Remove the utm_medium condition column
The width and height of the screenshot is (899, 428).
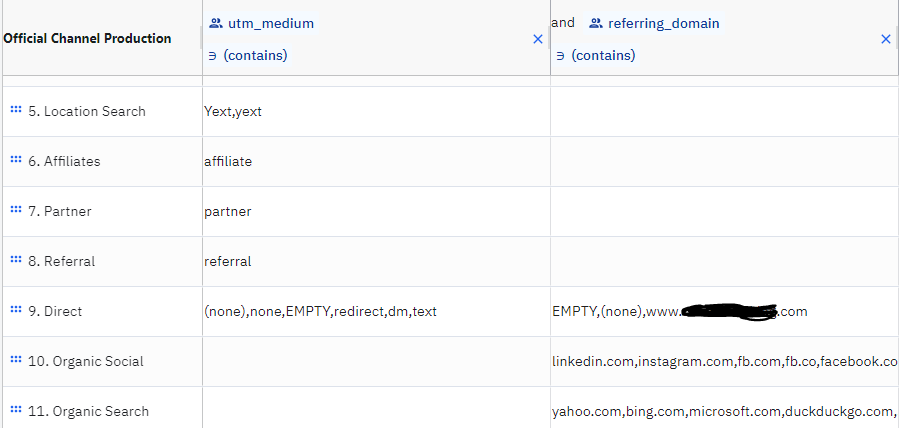click(538, 39)
